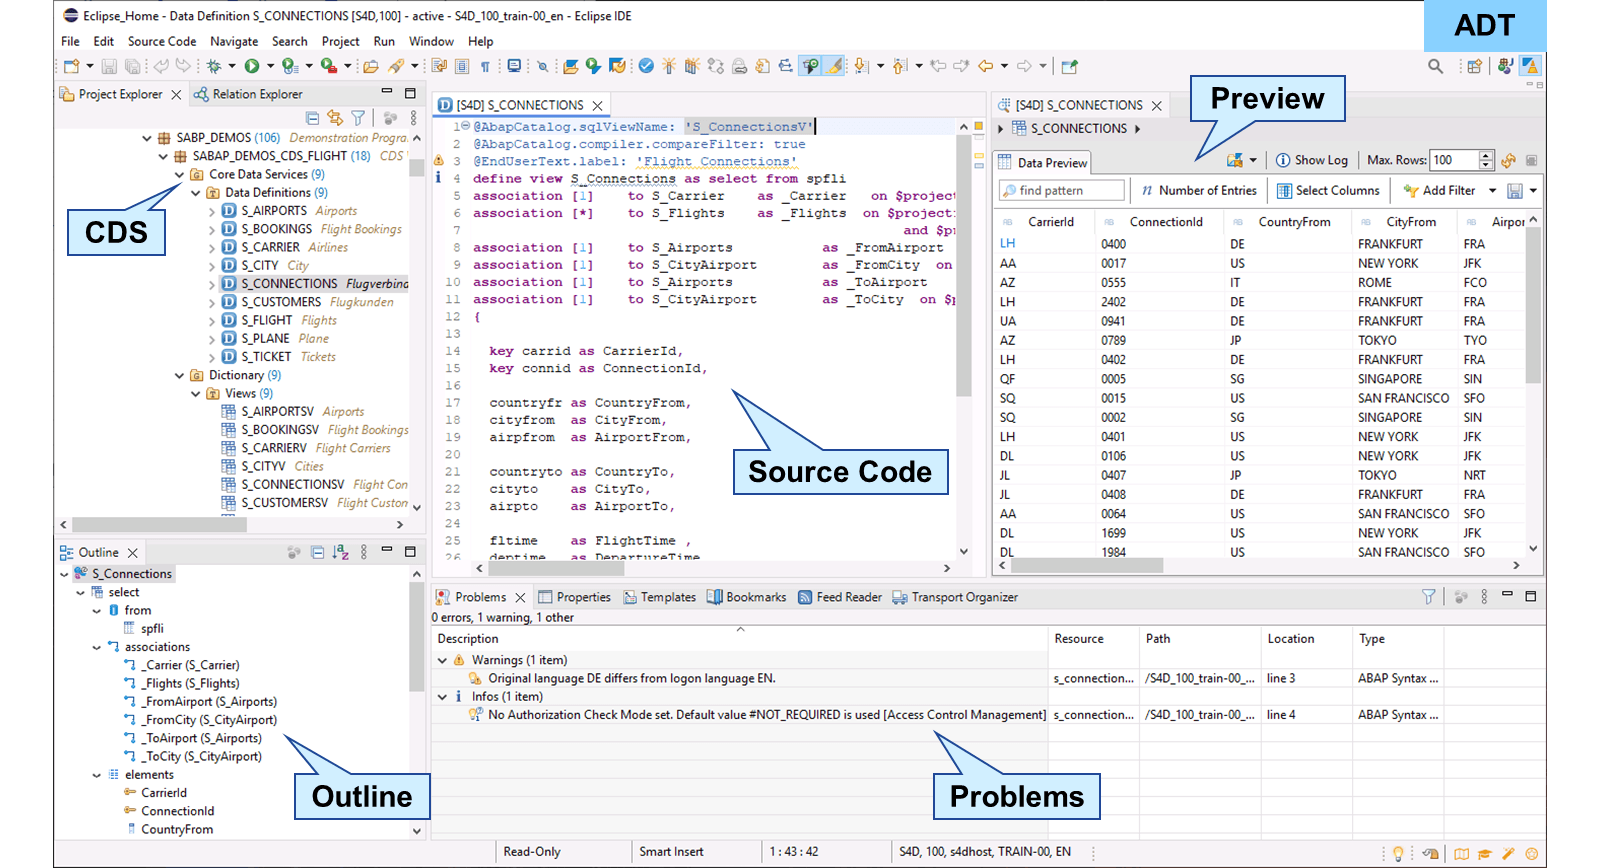Click the Debug bug icon in toolbar
Viewport: 1600px width, 868px height.
pyautogui.click(x=214, y=67)
